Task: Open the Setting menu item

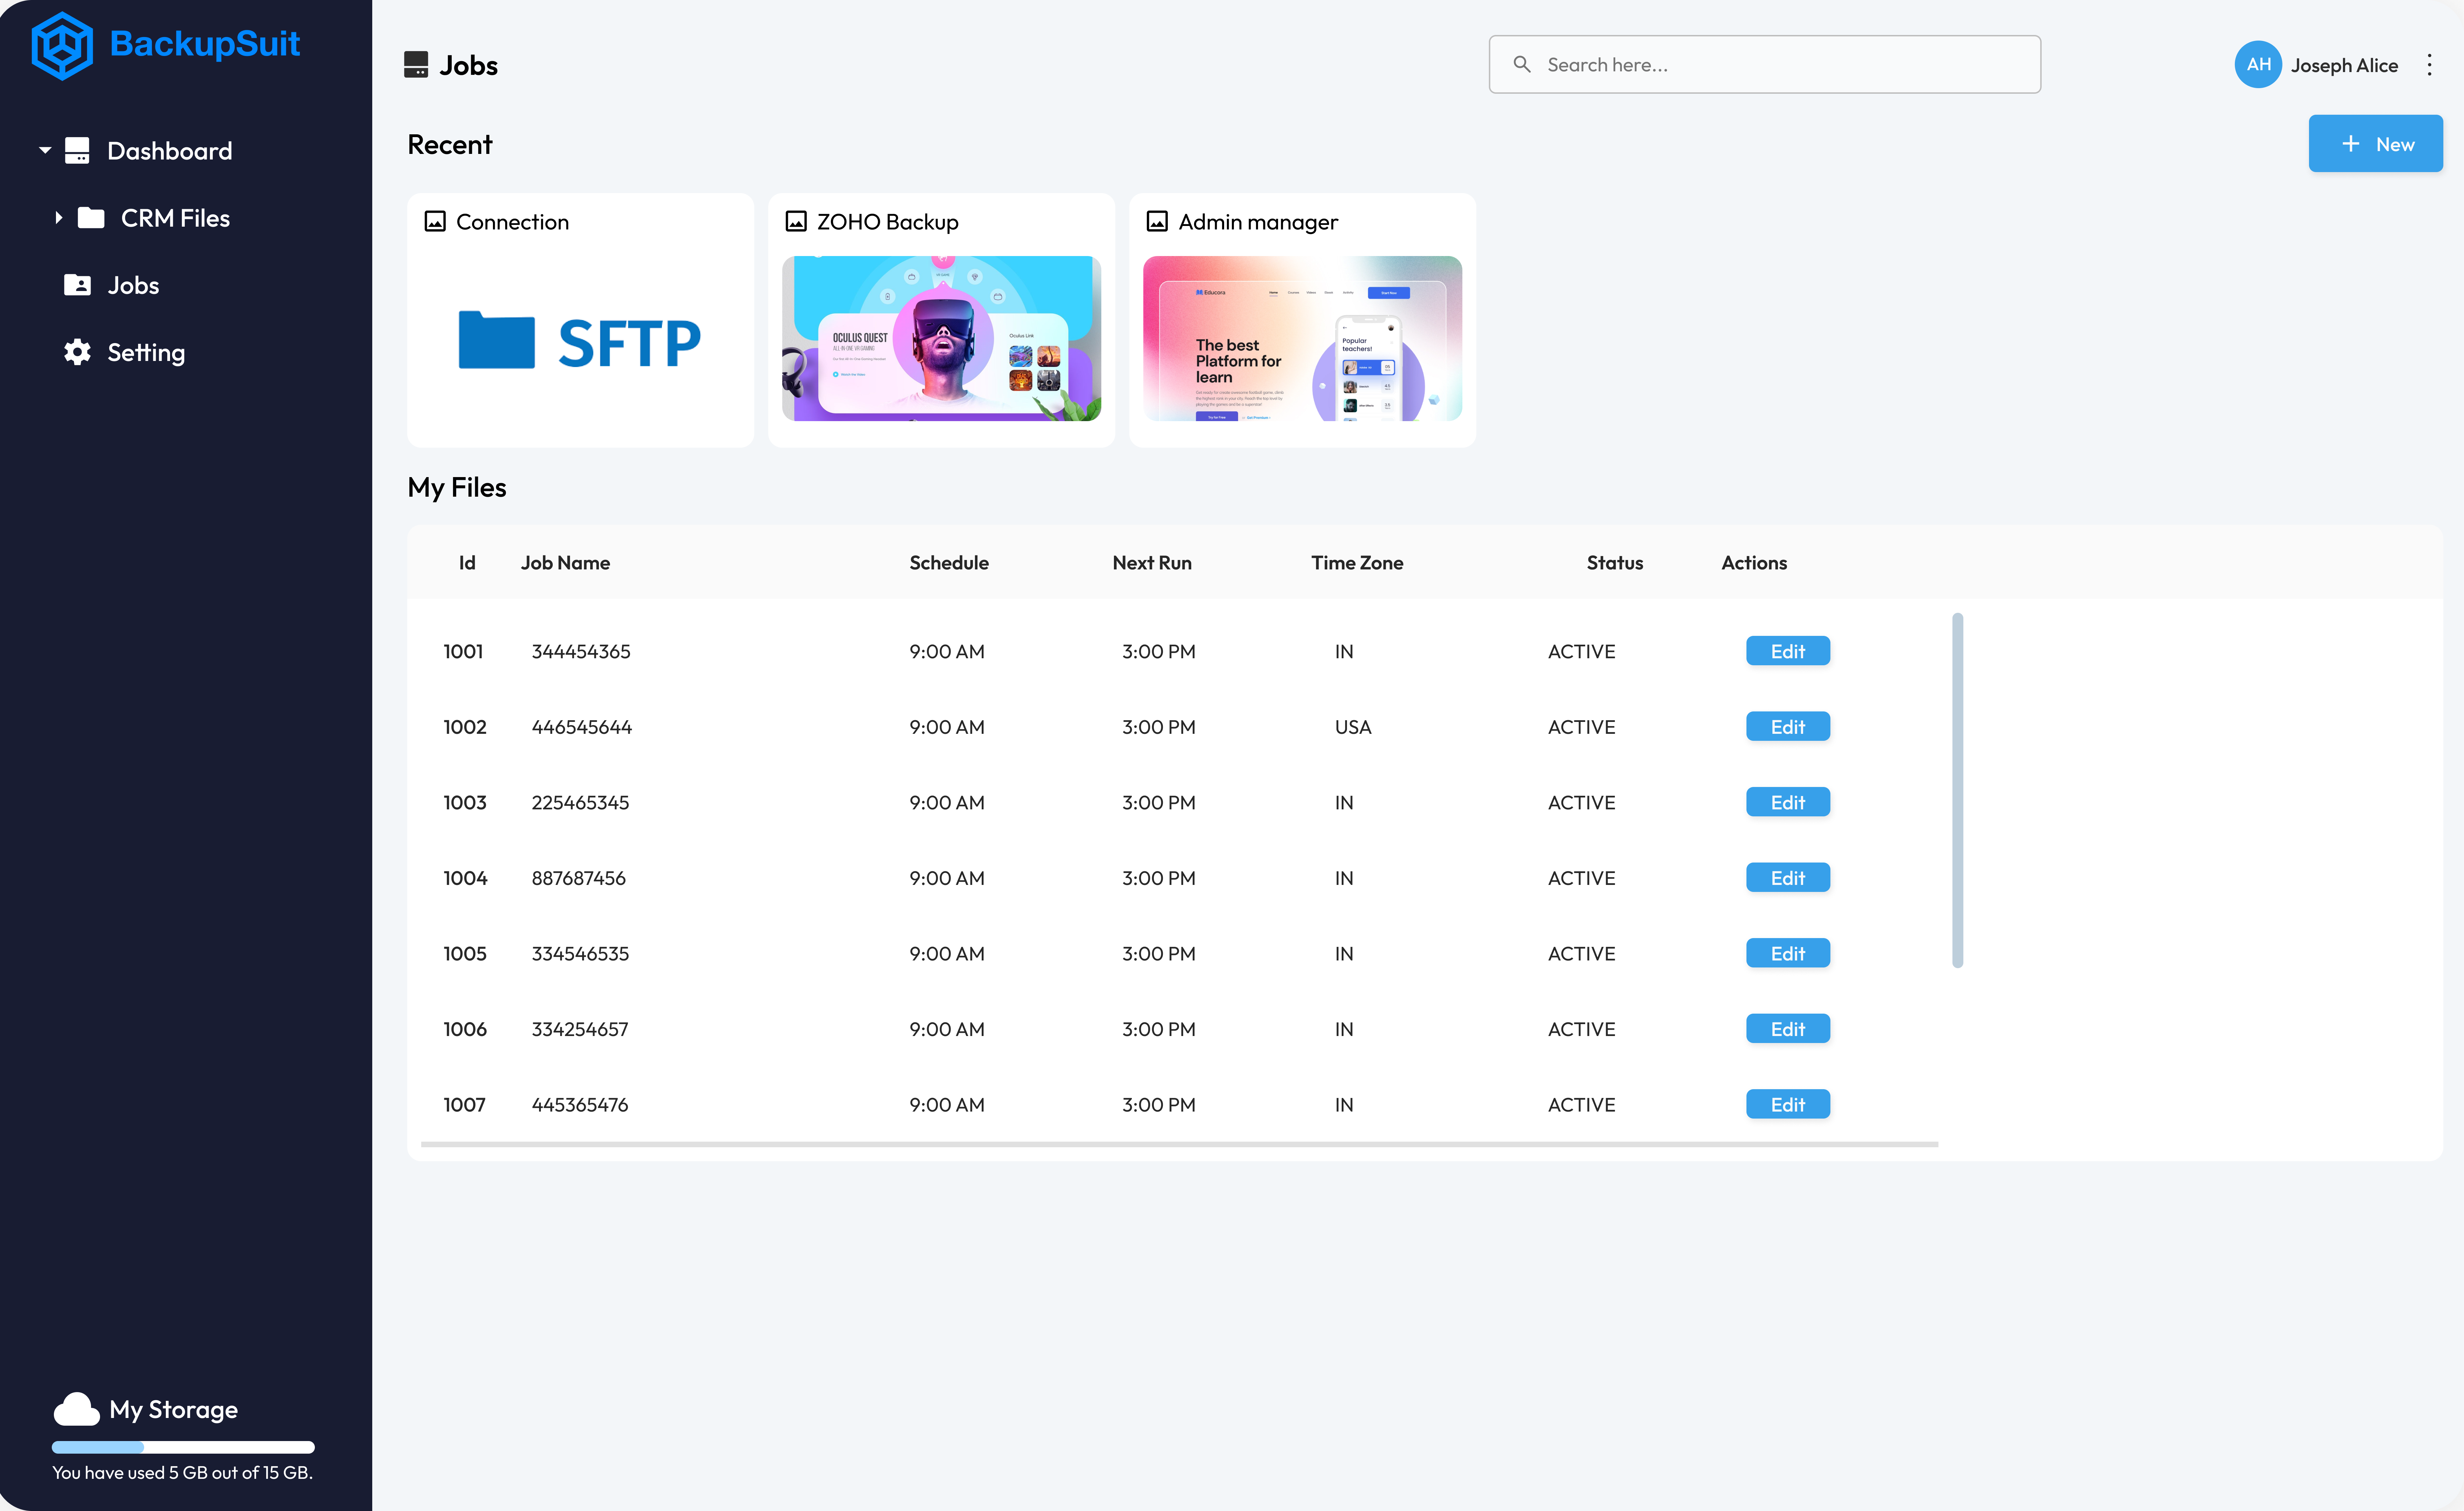Action: coord(146,352)
